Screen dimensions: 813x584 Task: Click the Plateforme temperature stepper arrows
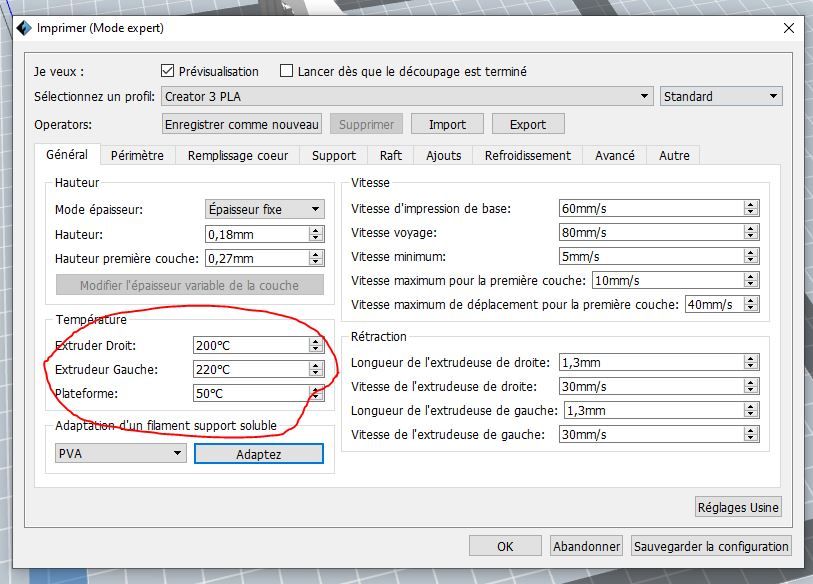(x=316, y=393)
